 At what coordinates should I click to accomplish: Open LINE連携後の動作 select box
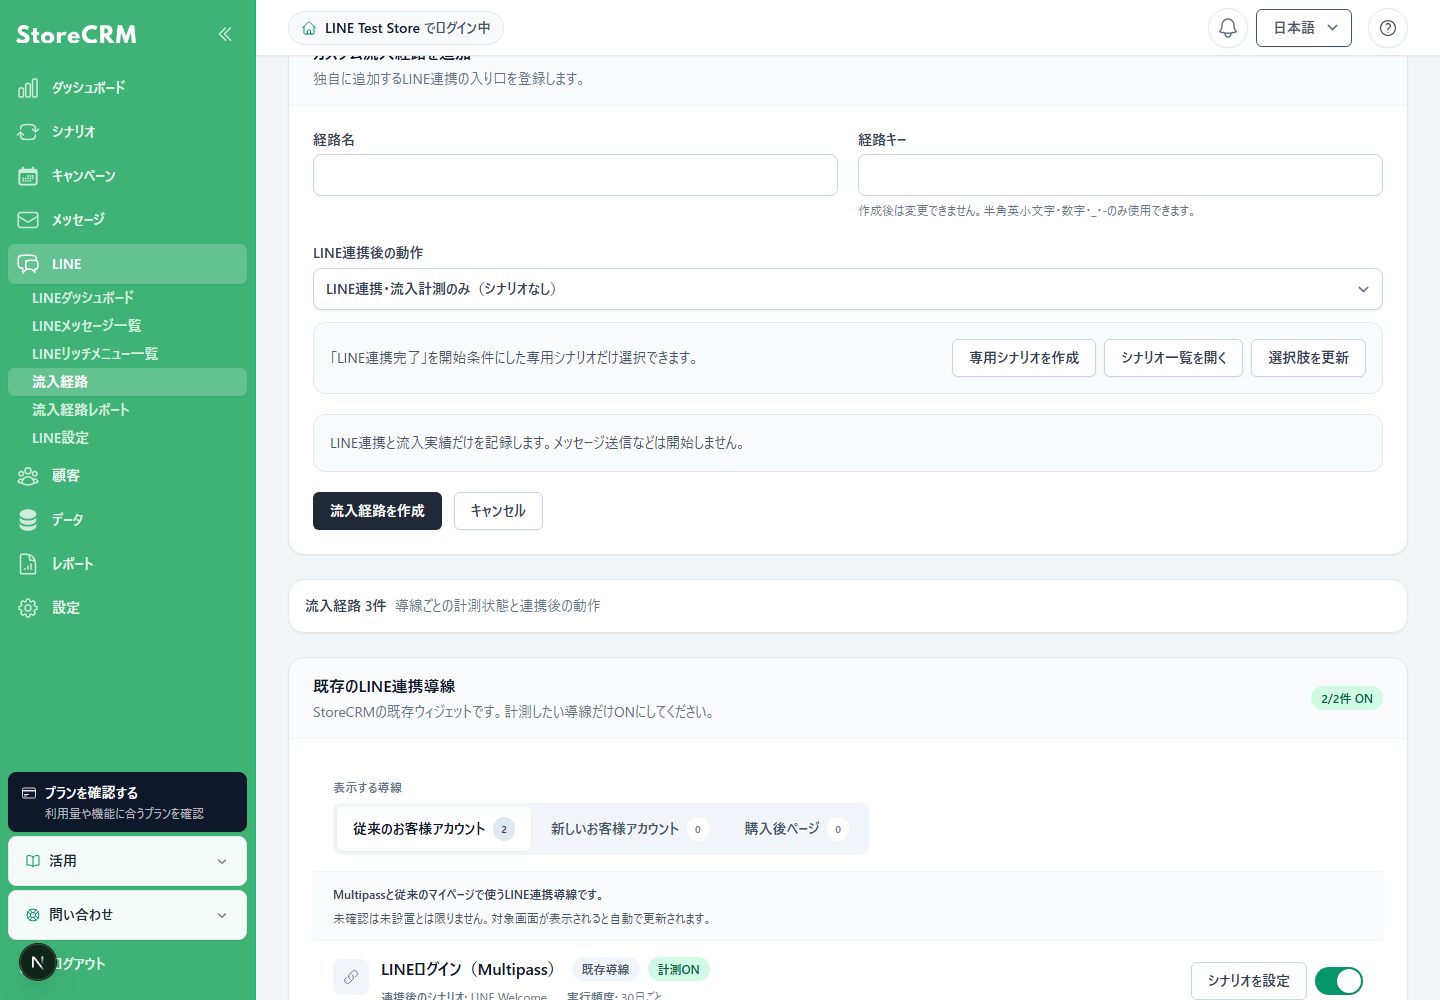848,289
